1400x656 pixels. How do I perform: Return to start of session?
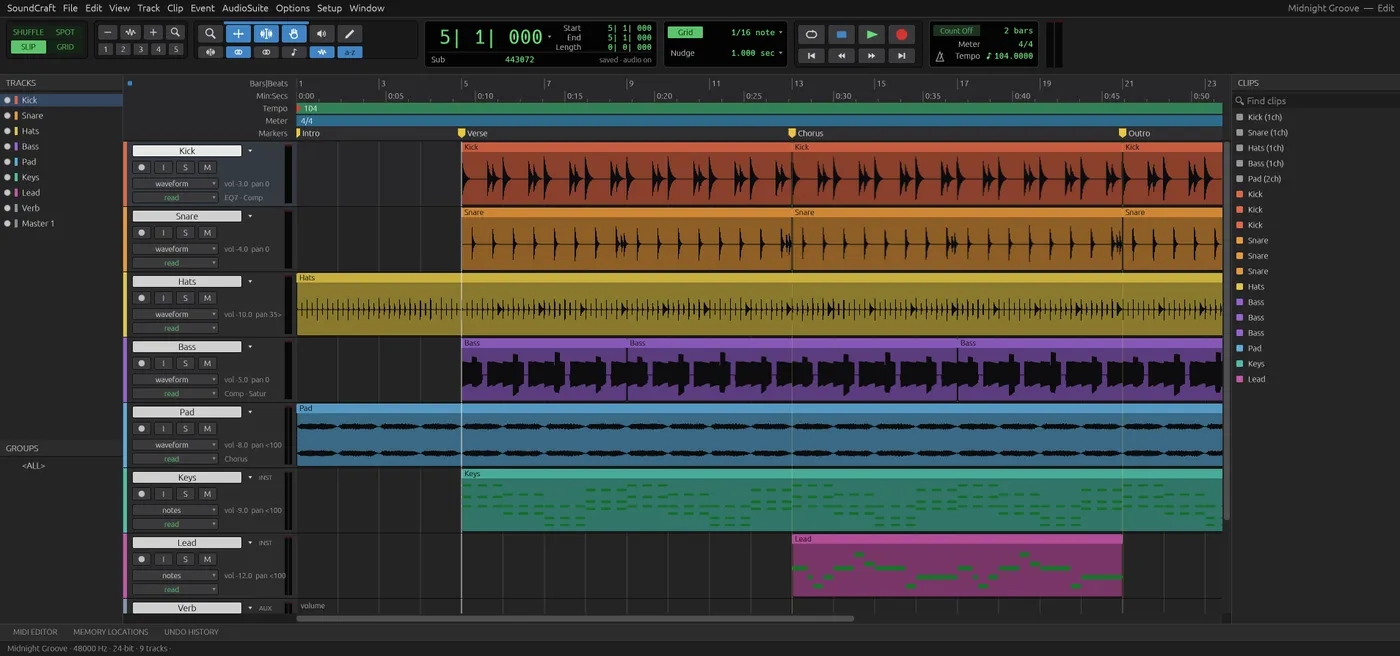pyautogui.click(x=811, y=56)
